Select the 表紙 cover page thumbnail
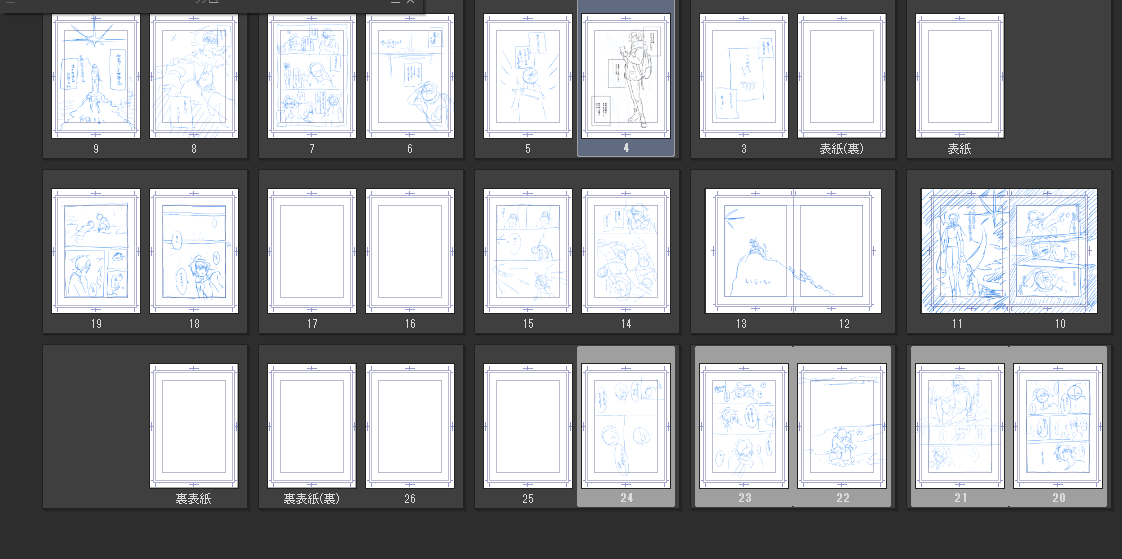The image size is (1122, 559). pos(960,76)
